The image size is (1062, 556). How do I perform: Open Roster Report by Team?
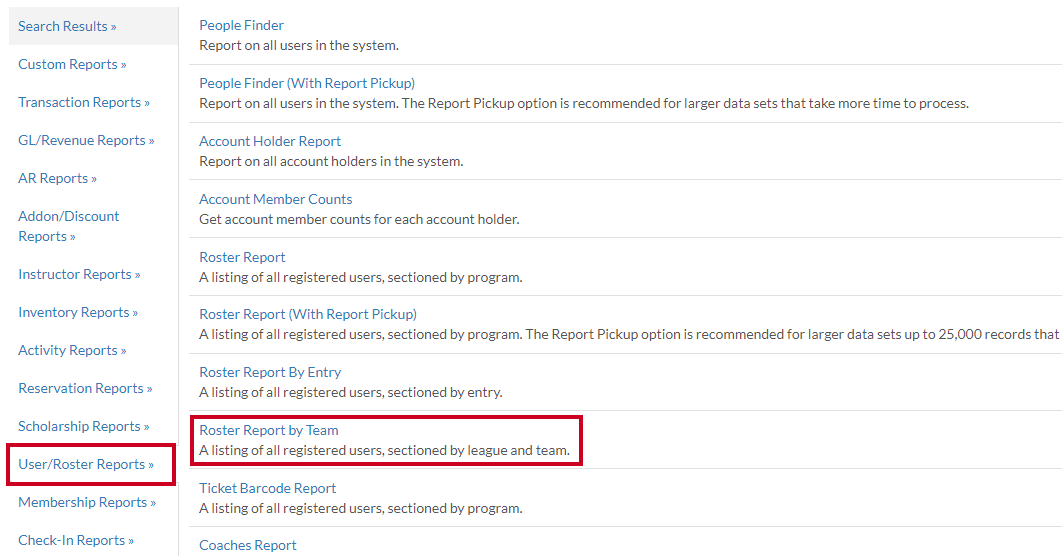point(268,430)
